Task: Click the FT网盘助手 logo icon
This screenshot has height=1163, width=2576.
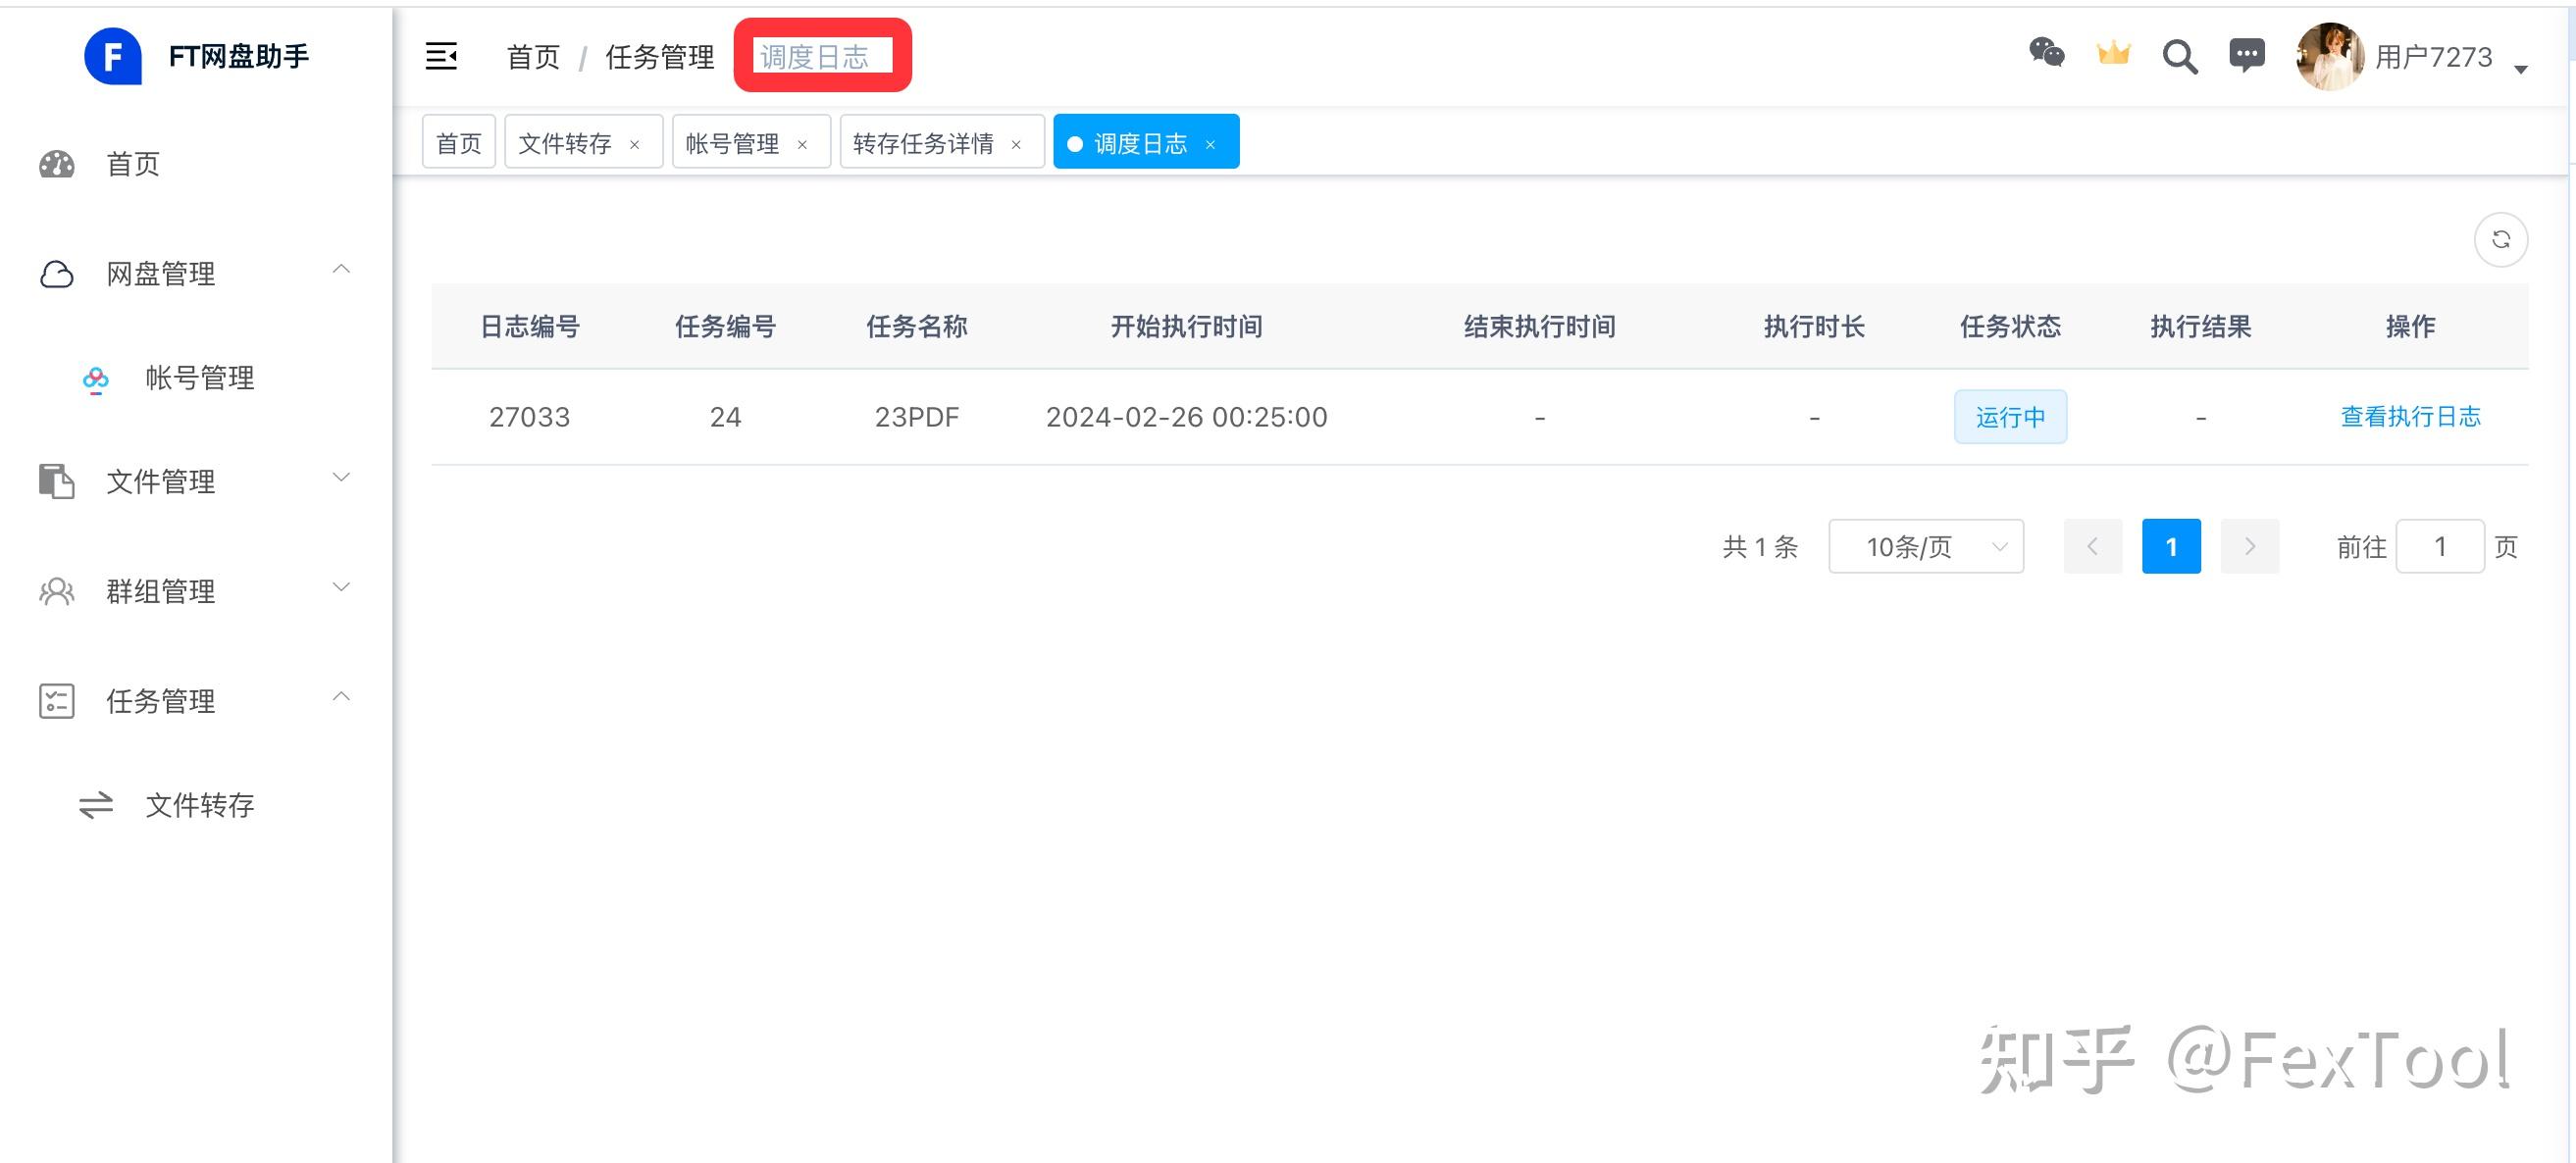Action: coord(113,56)
